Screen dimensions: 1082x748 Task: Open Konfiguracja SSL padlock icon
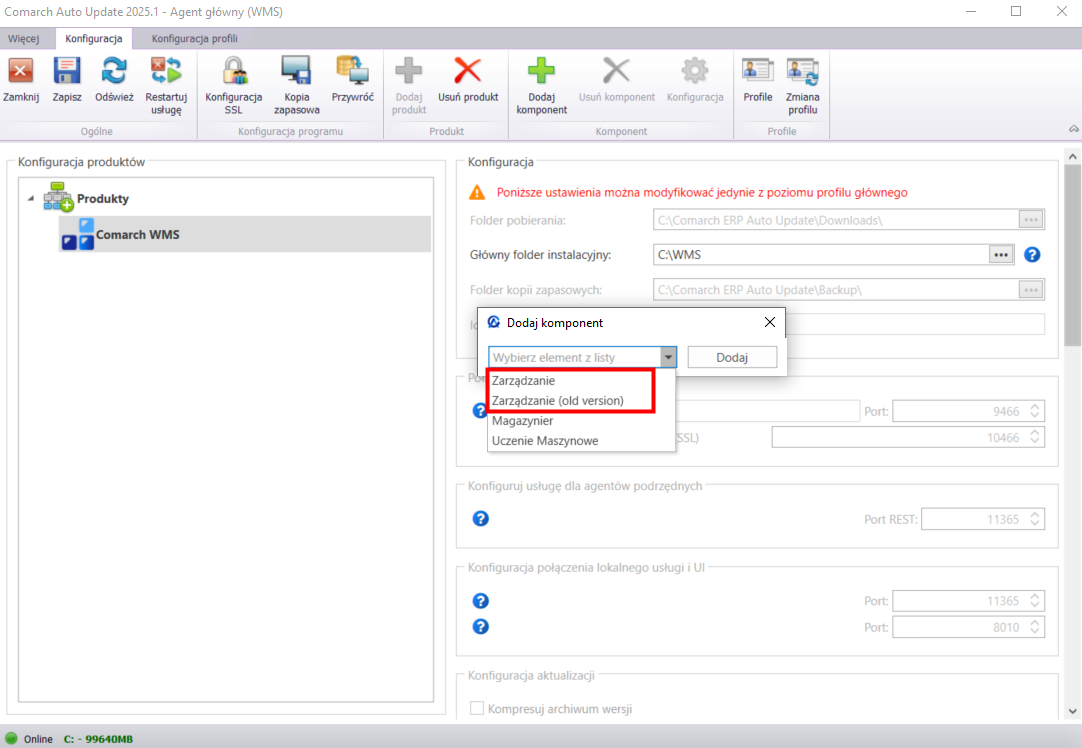point(234,71)
